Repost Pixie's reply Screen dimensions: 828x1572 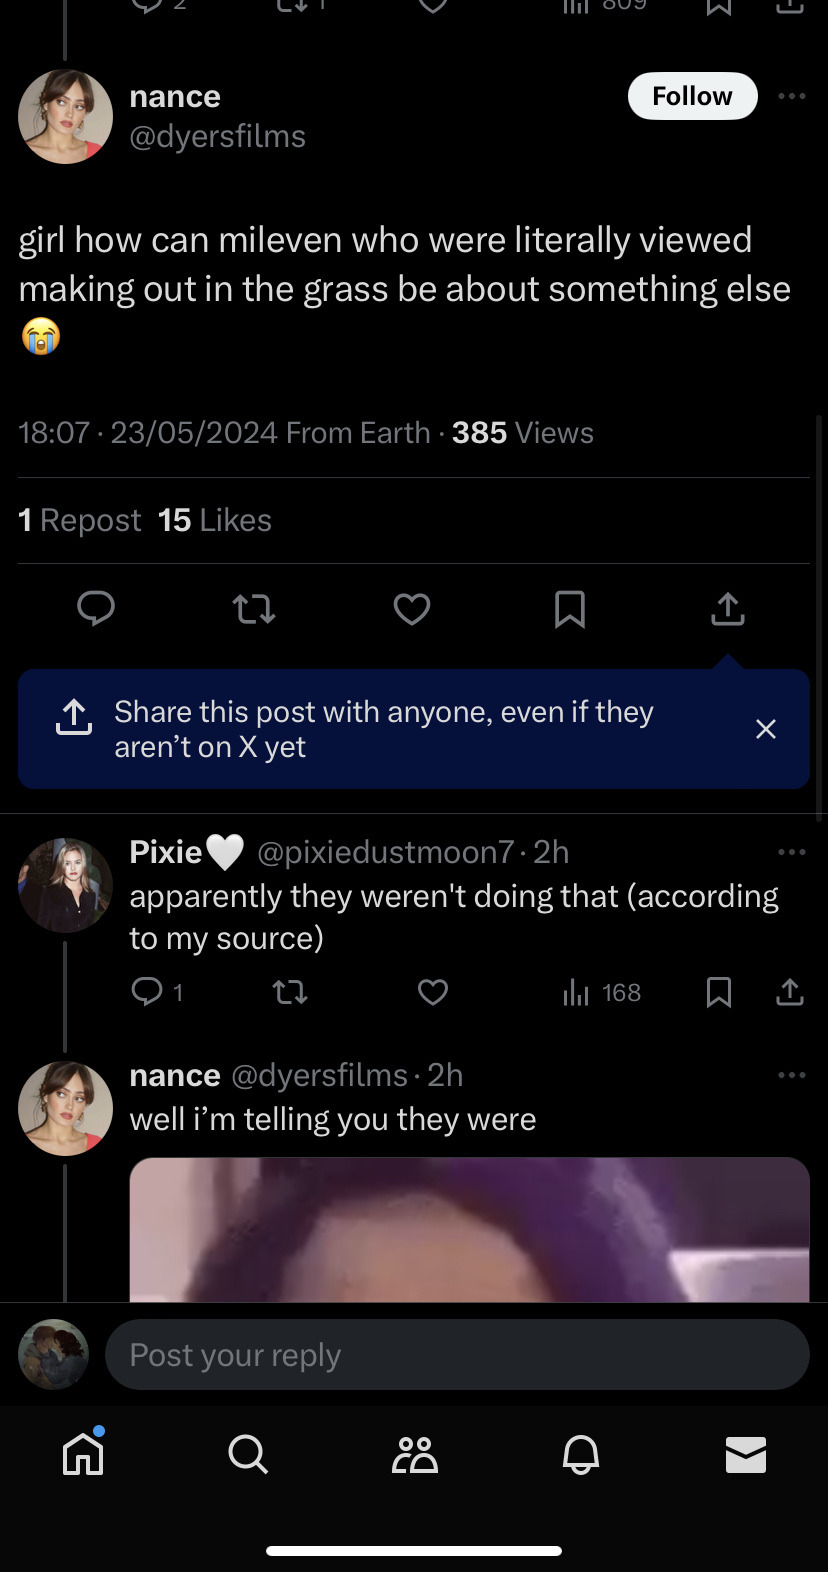coord(290,992)
